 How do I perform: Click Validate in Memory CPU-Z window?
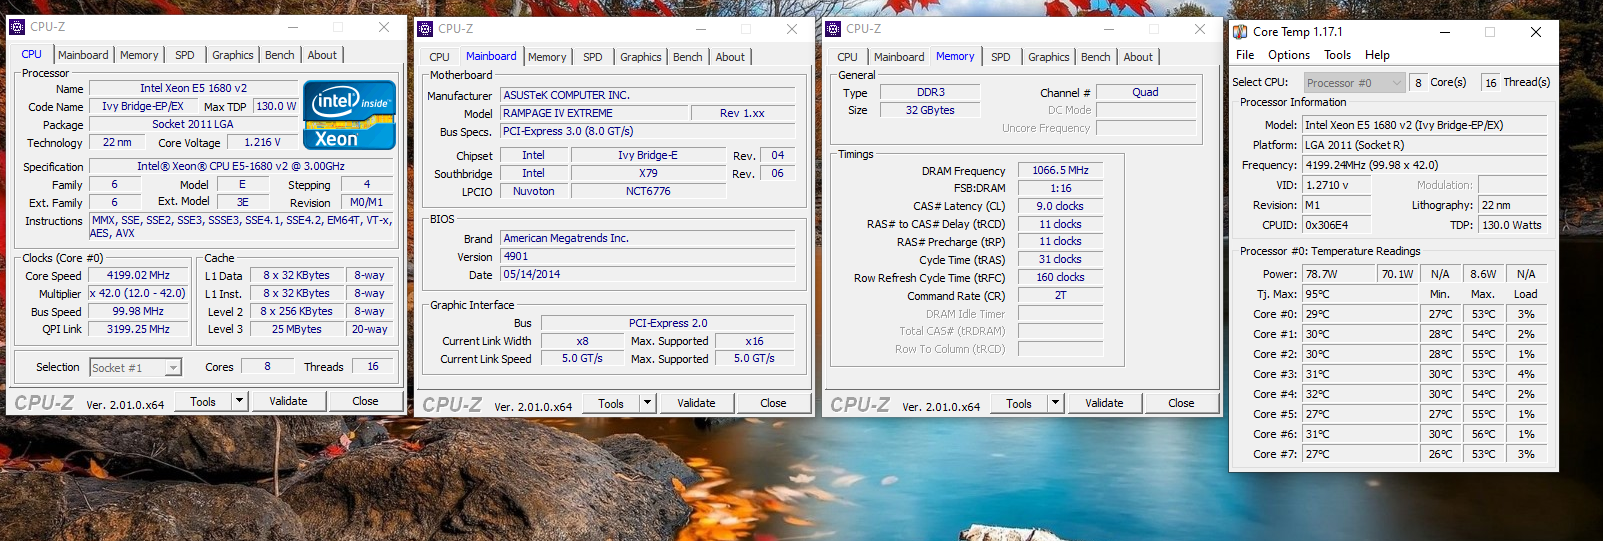point(1104,403)
